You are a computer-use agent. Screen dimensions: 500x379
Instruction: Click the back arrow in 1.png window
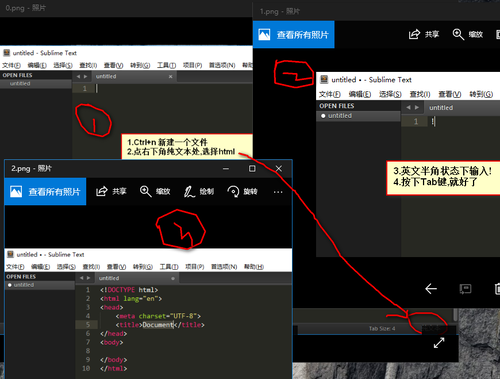coord(431,289)
